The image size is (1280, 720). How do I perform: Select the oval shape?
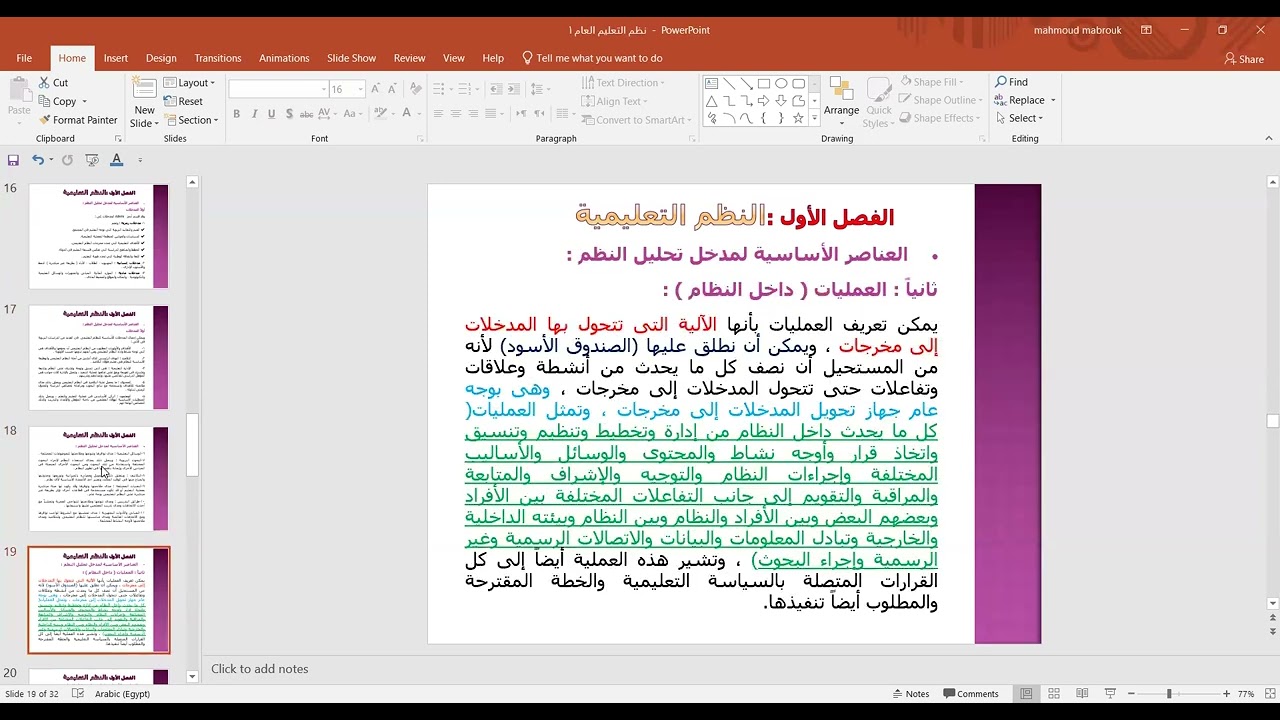(x=781, y=84)
